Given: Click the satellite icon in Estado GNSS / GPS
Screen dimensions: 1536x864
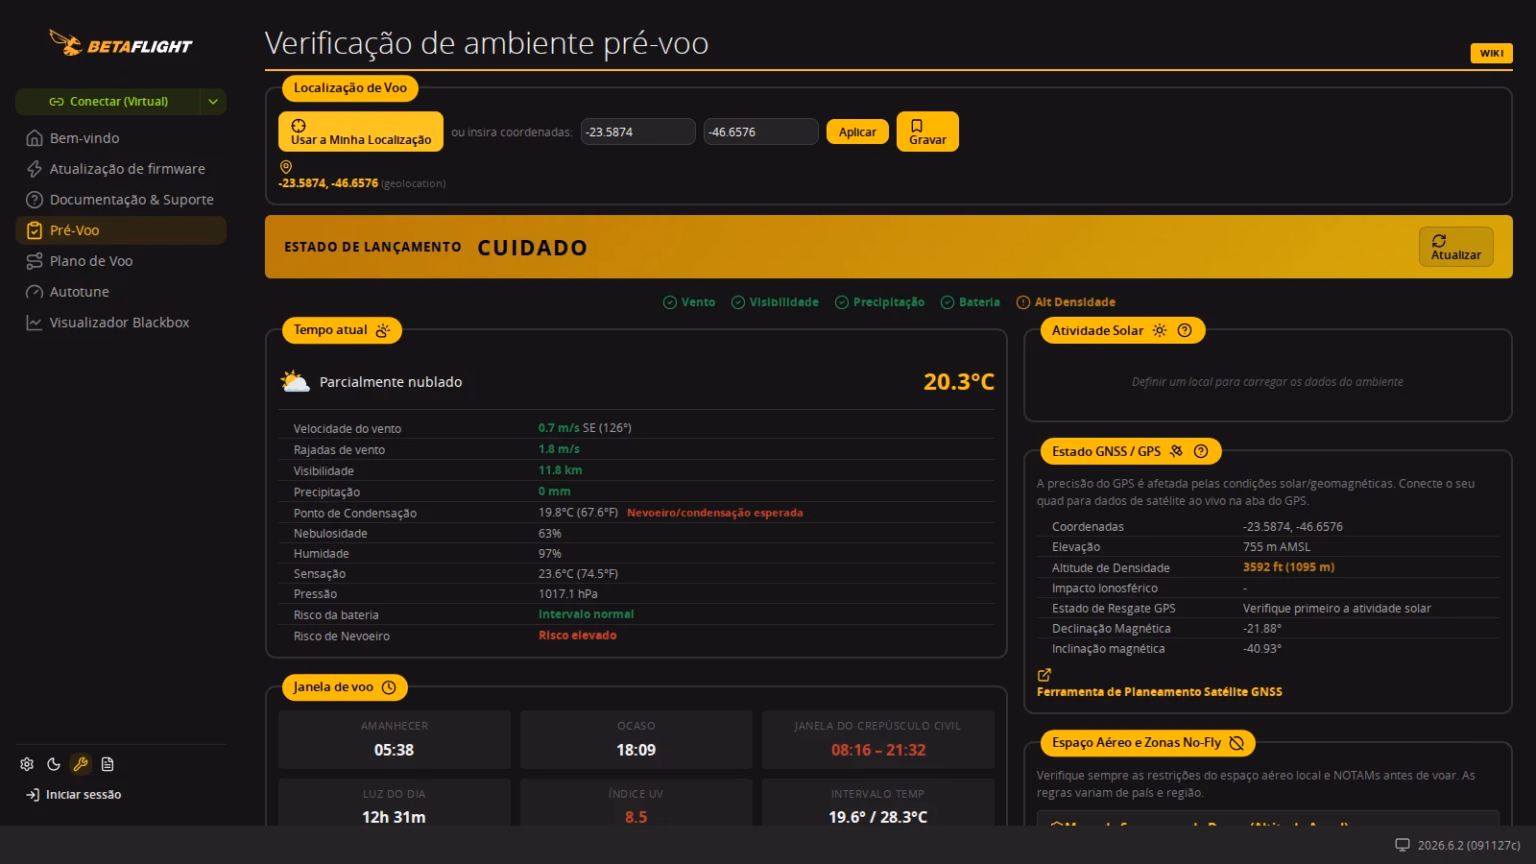Looking at the screenshot, I should [x=1176, y=452].
